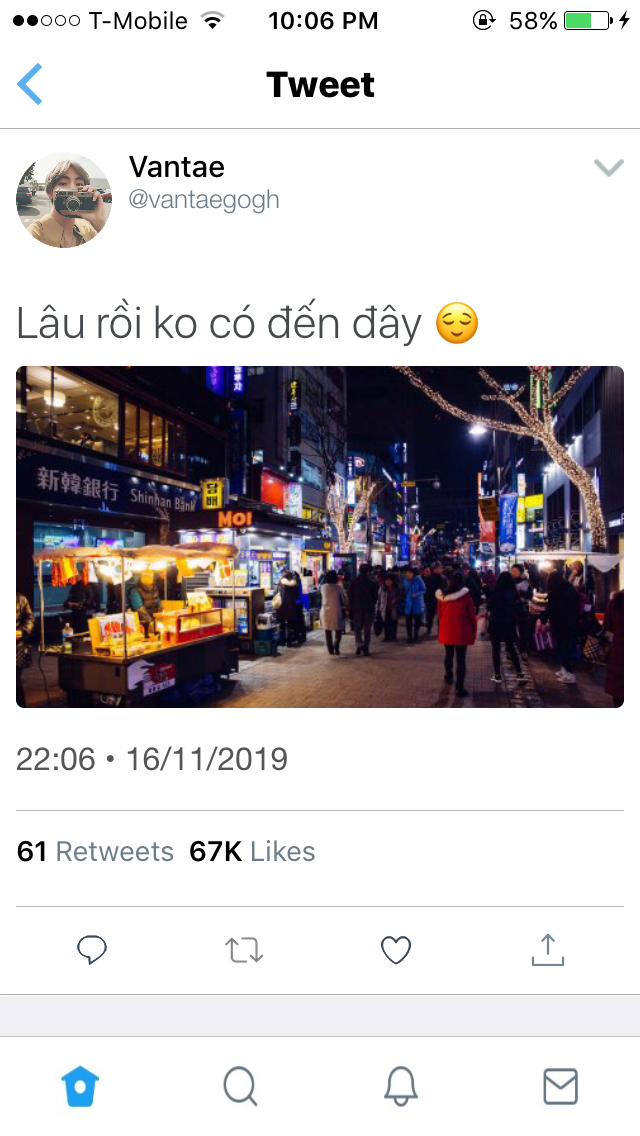
Task: Open the tweet options chevron menu
Action: pyautogui.click(x=608, y=168)
